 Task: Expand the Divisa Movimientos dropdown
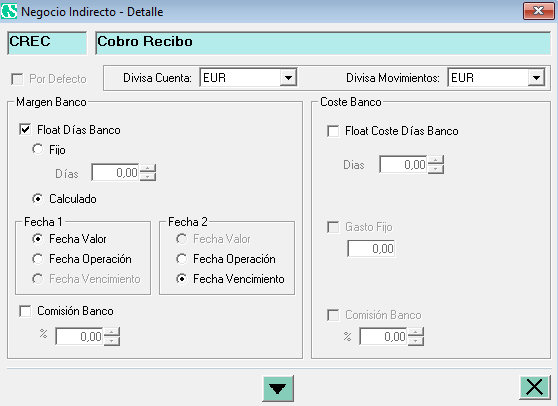(x=536, y=78)
